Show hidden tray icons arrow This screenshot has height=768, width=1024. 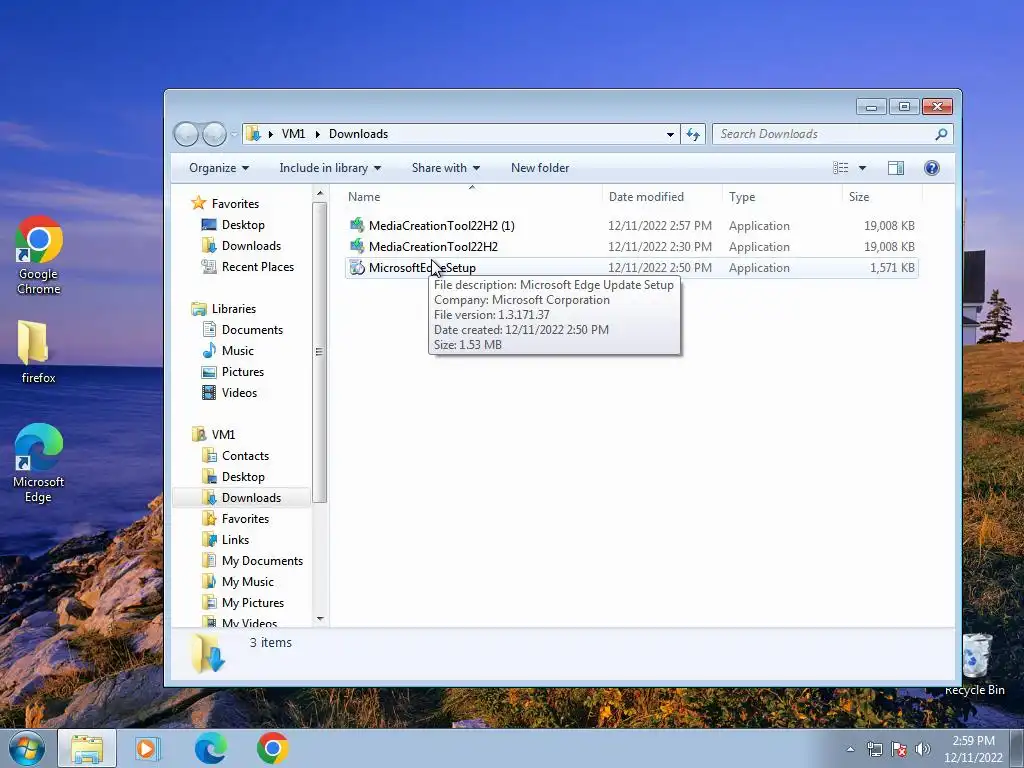pos(850,749)
